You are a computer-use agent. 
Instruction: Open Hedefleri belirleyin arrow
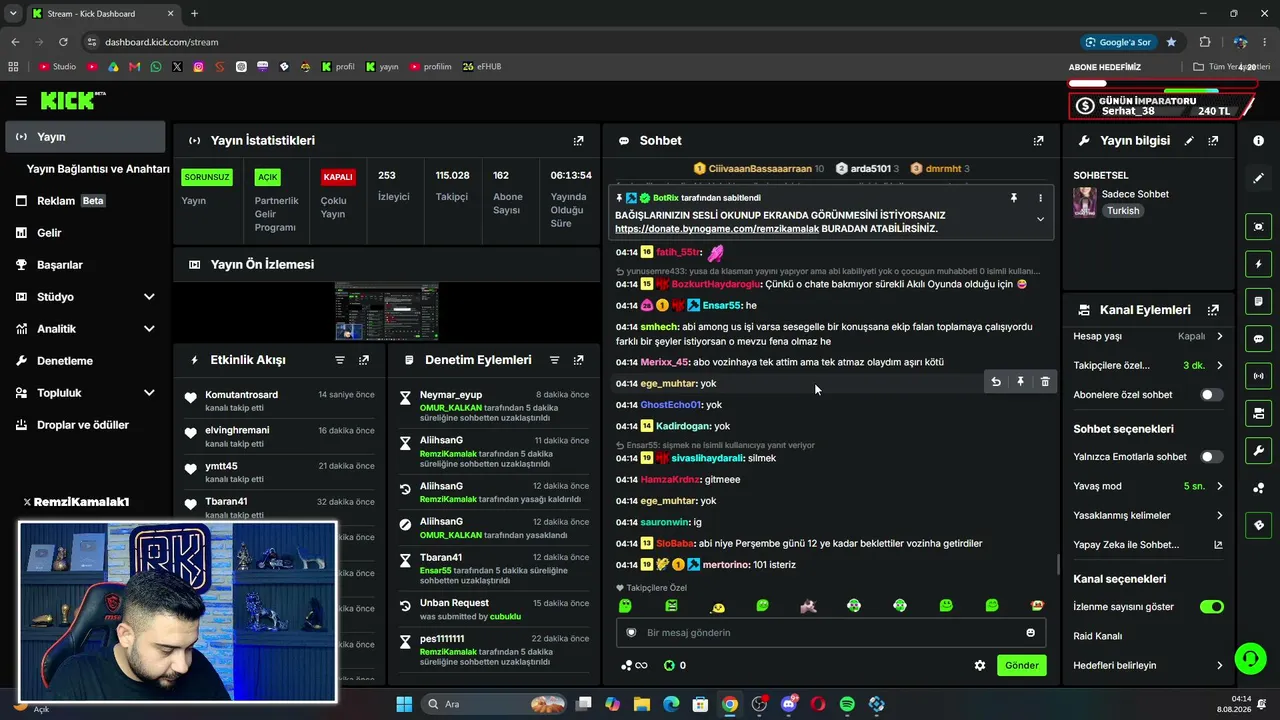coord(1219,665)
